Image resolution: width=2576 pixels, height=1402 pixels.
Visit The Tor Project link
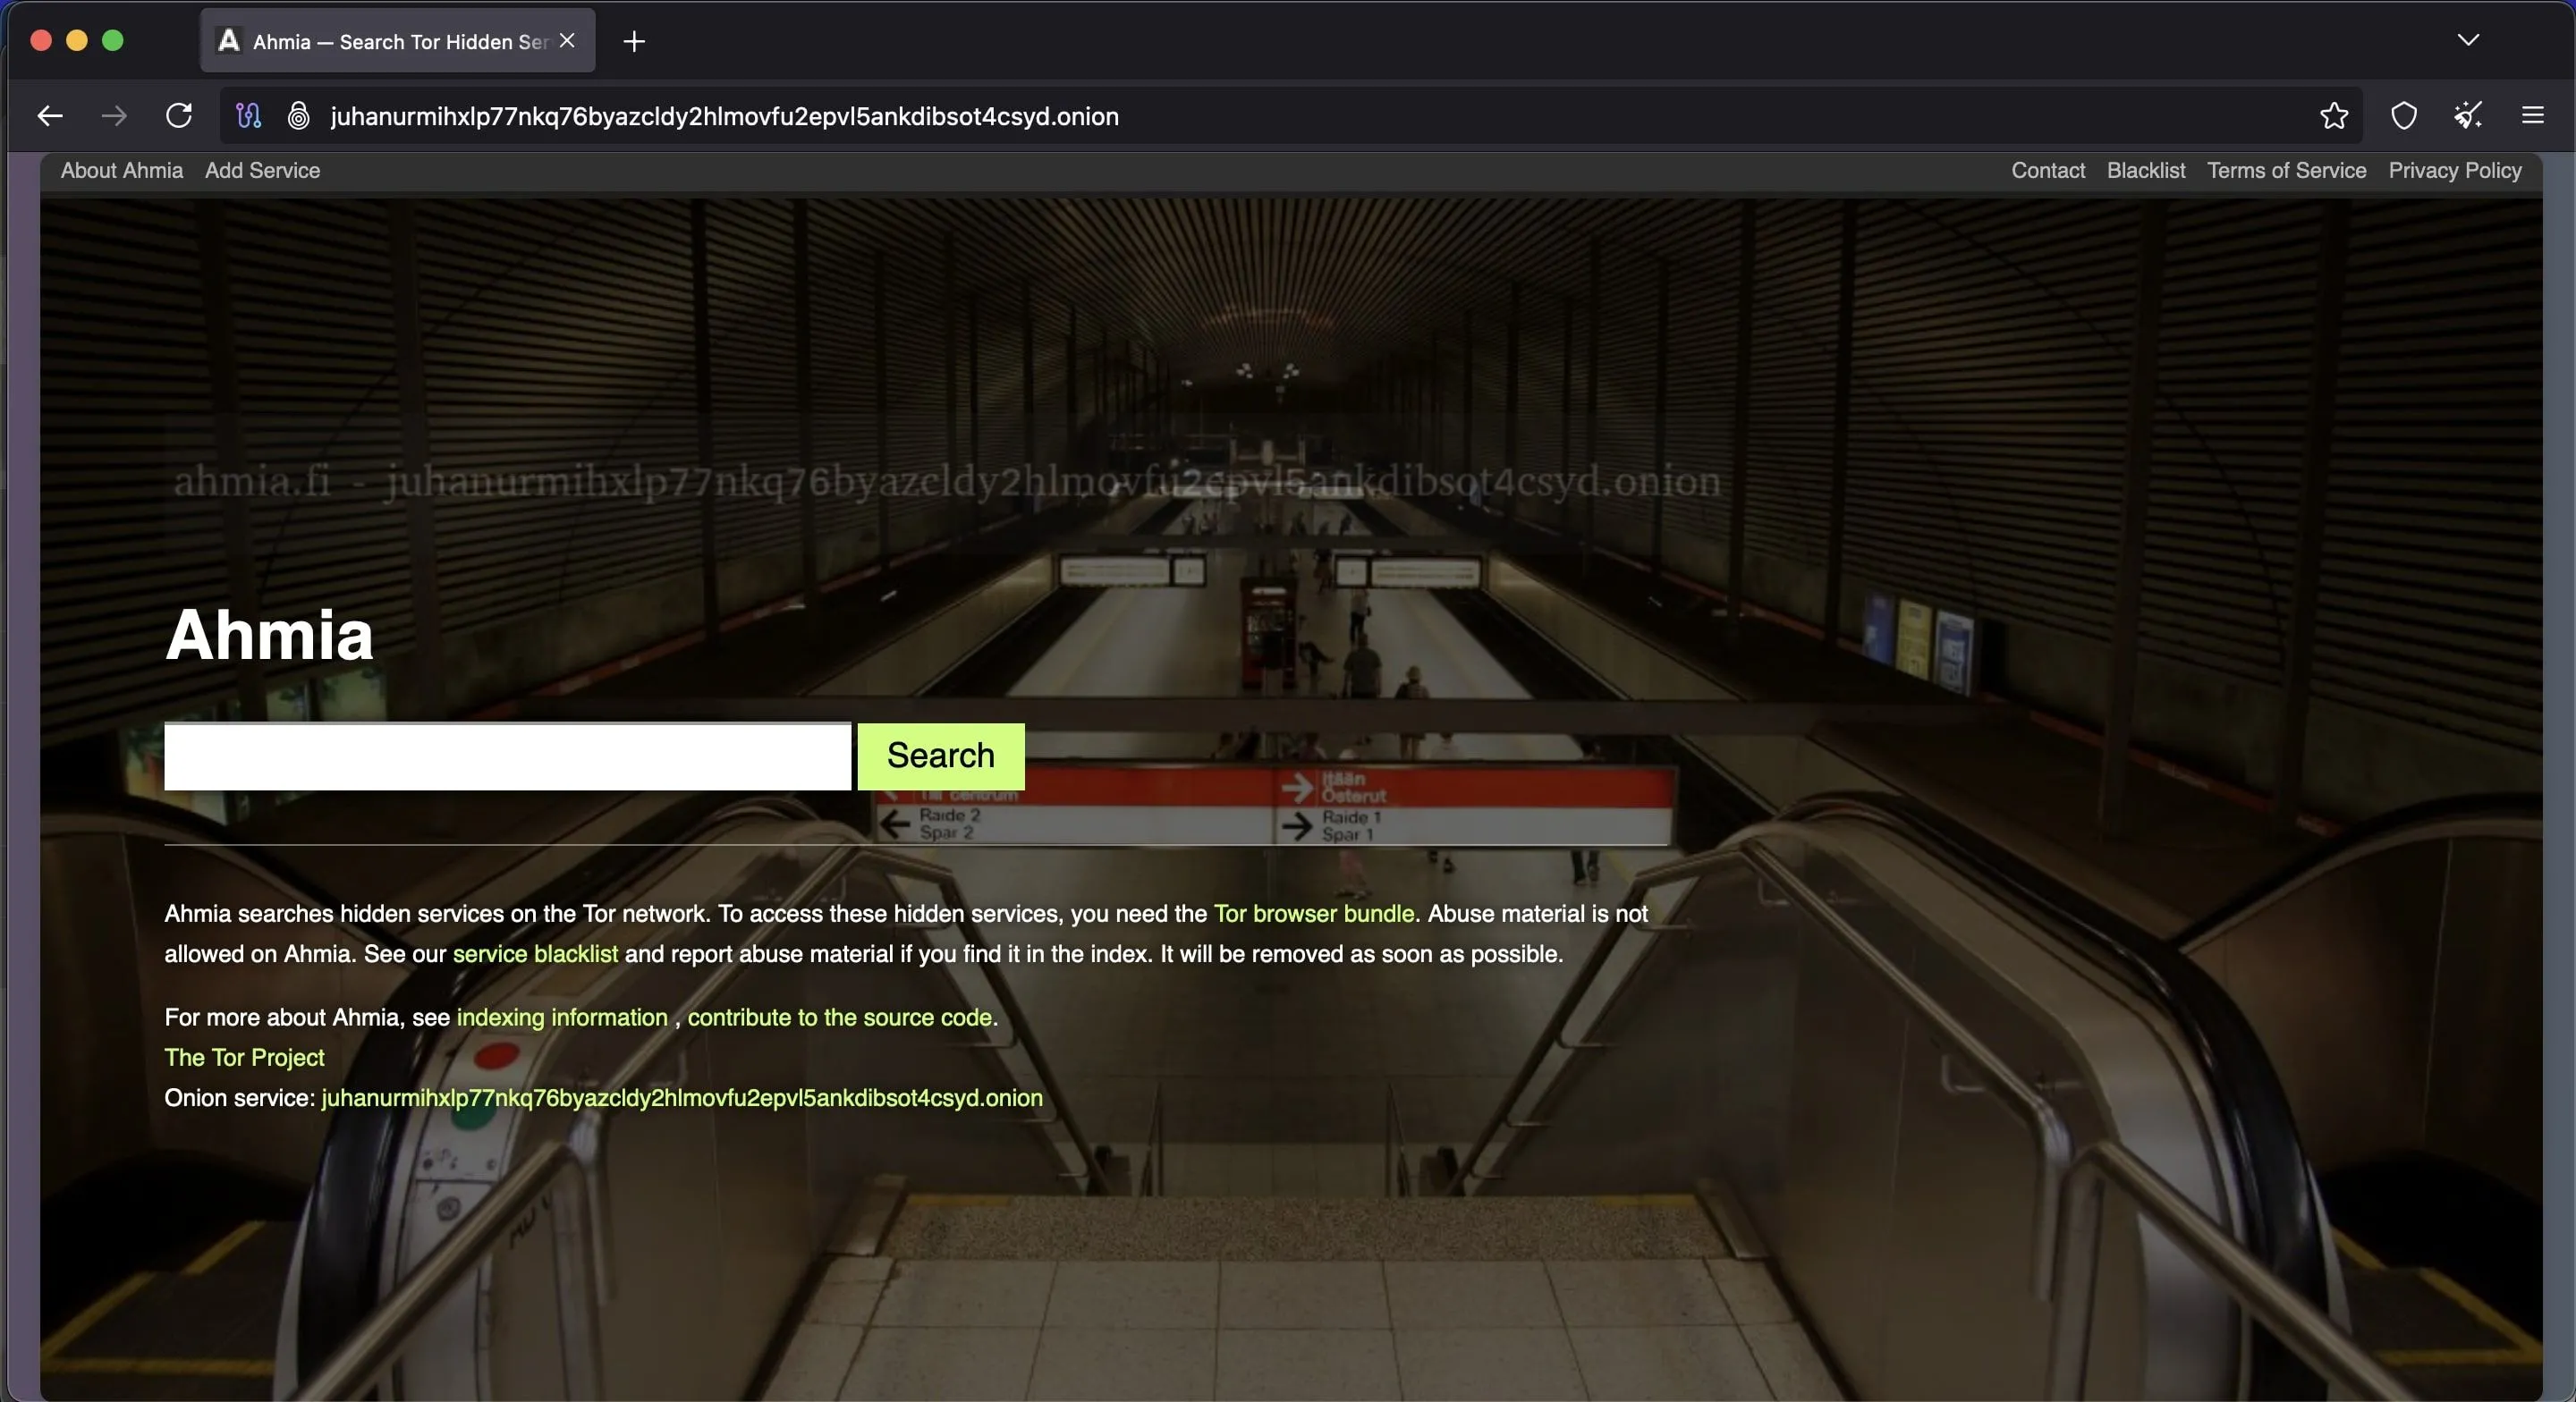point(245,1058)
